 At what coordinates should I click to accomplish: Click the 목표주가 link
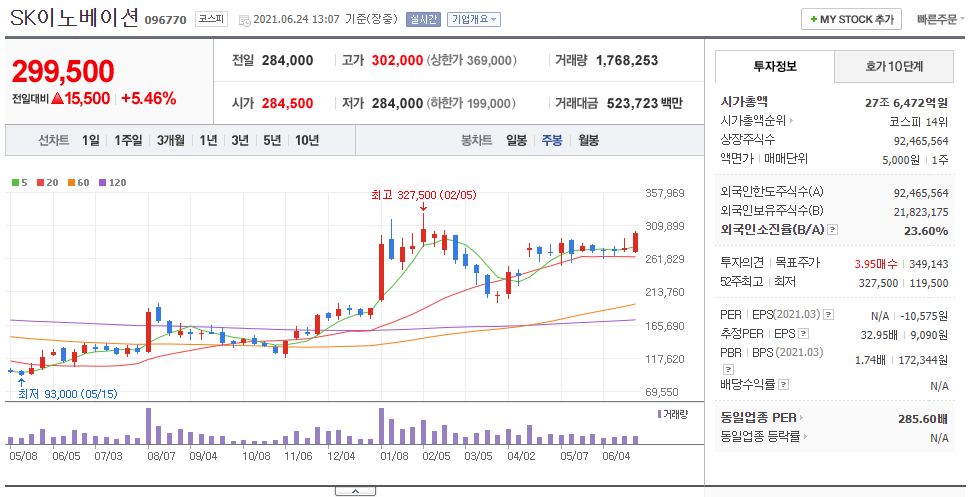(798, 263)
